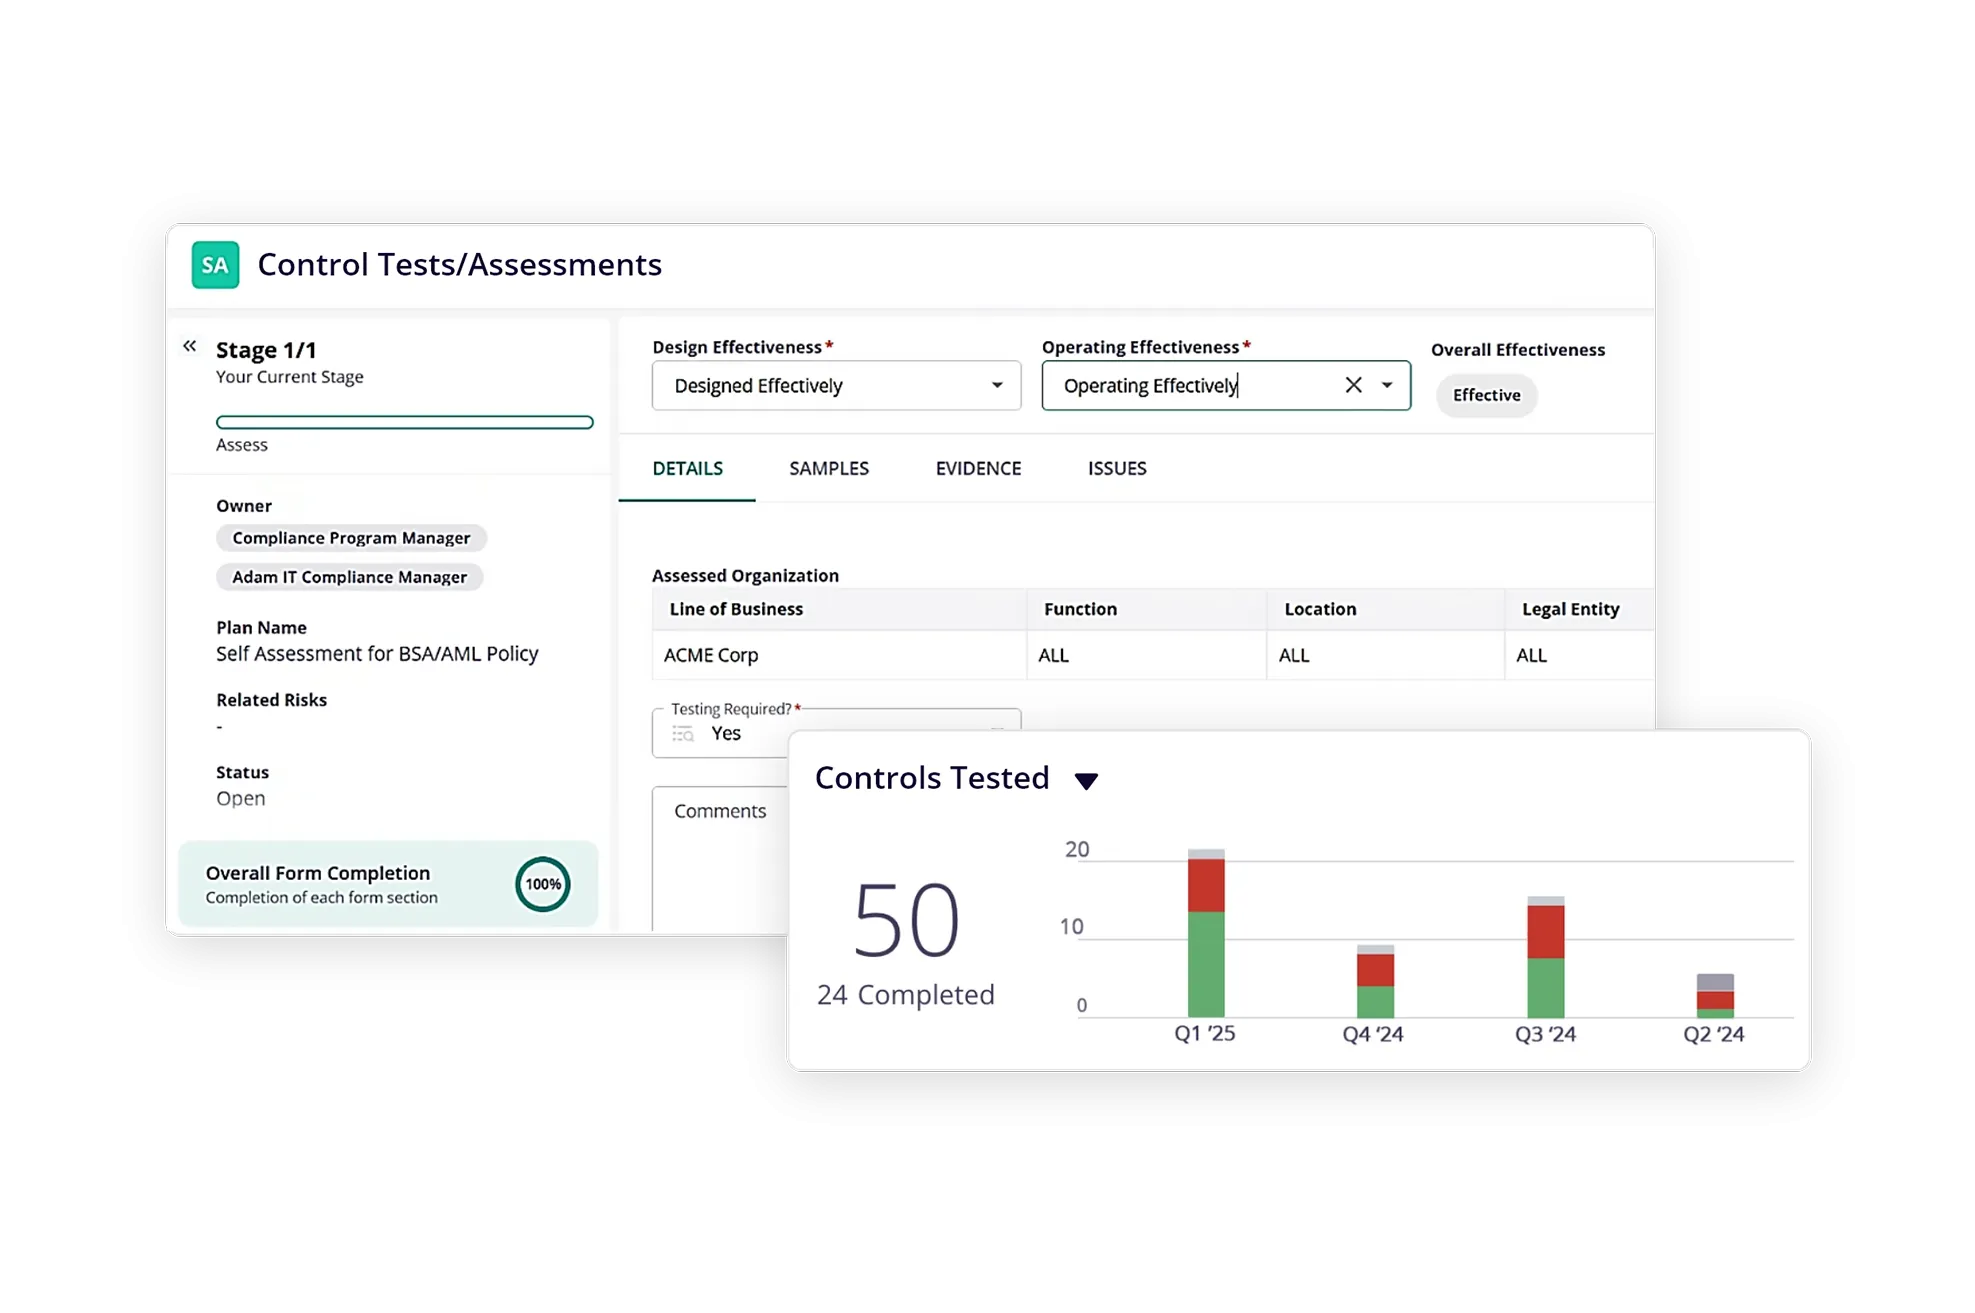Collapse the sidebar with double chevron icon

pyautogui.click(x=190, y=346)
